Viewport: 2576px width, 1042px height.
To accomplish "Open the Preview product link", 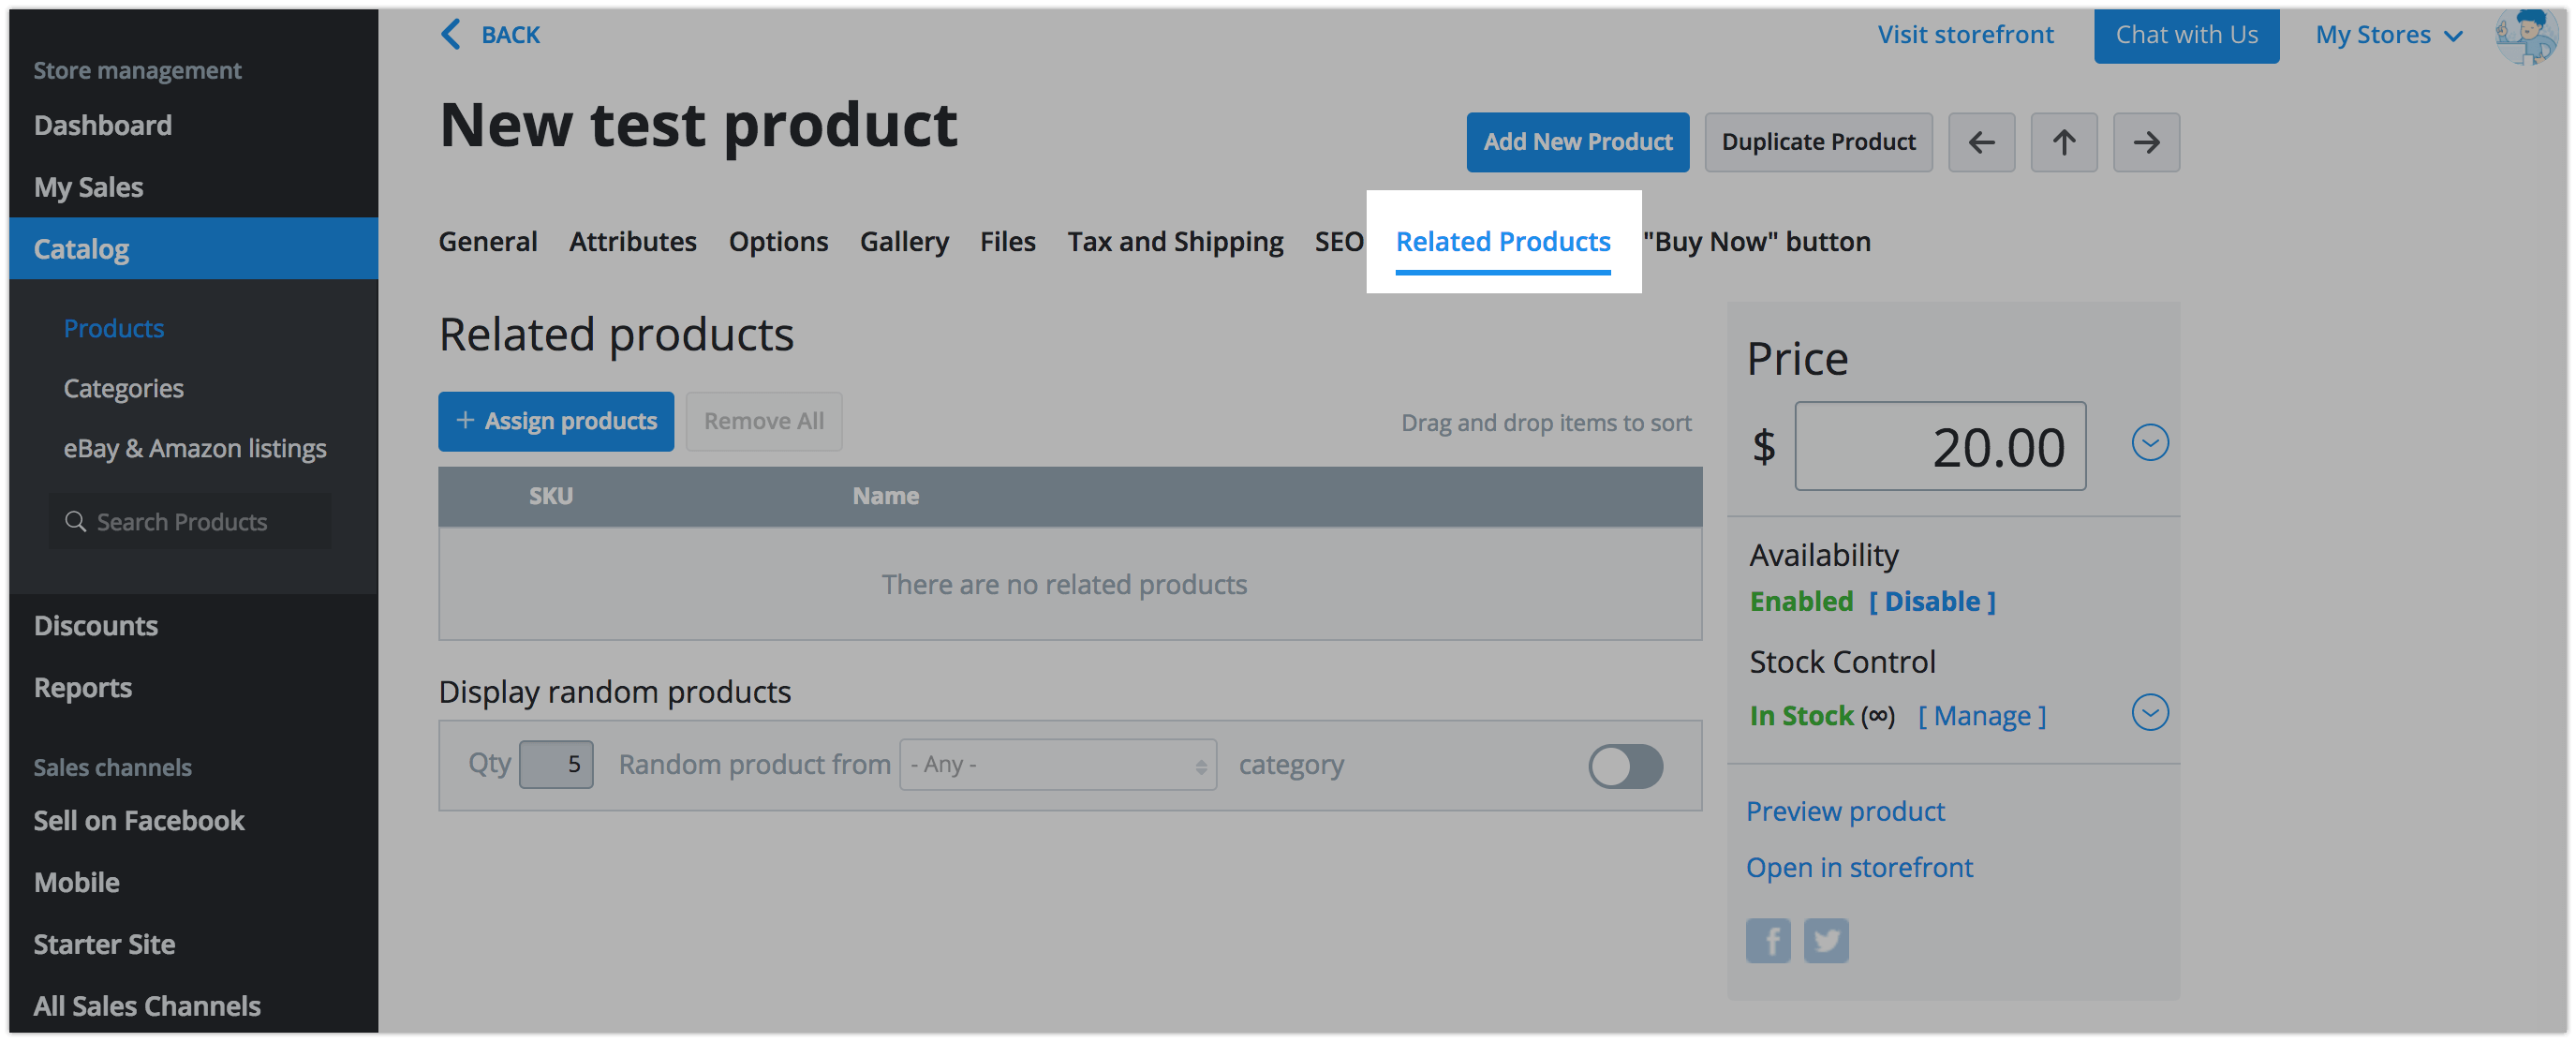I will pos(1844,811).
